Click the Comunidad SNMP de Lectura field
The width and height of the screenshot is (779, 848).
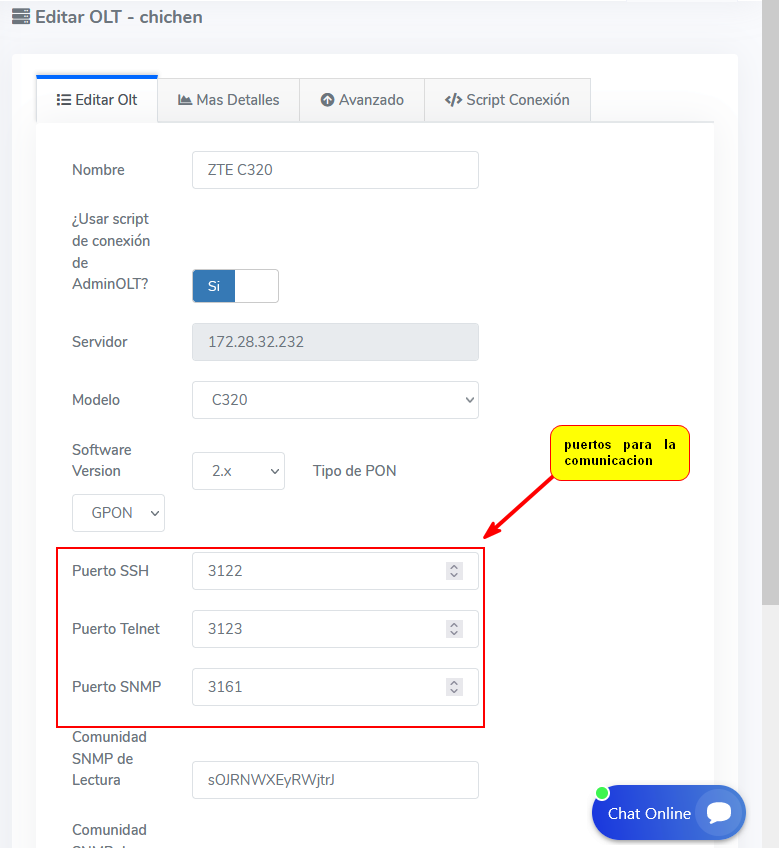pos(335,780)
